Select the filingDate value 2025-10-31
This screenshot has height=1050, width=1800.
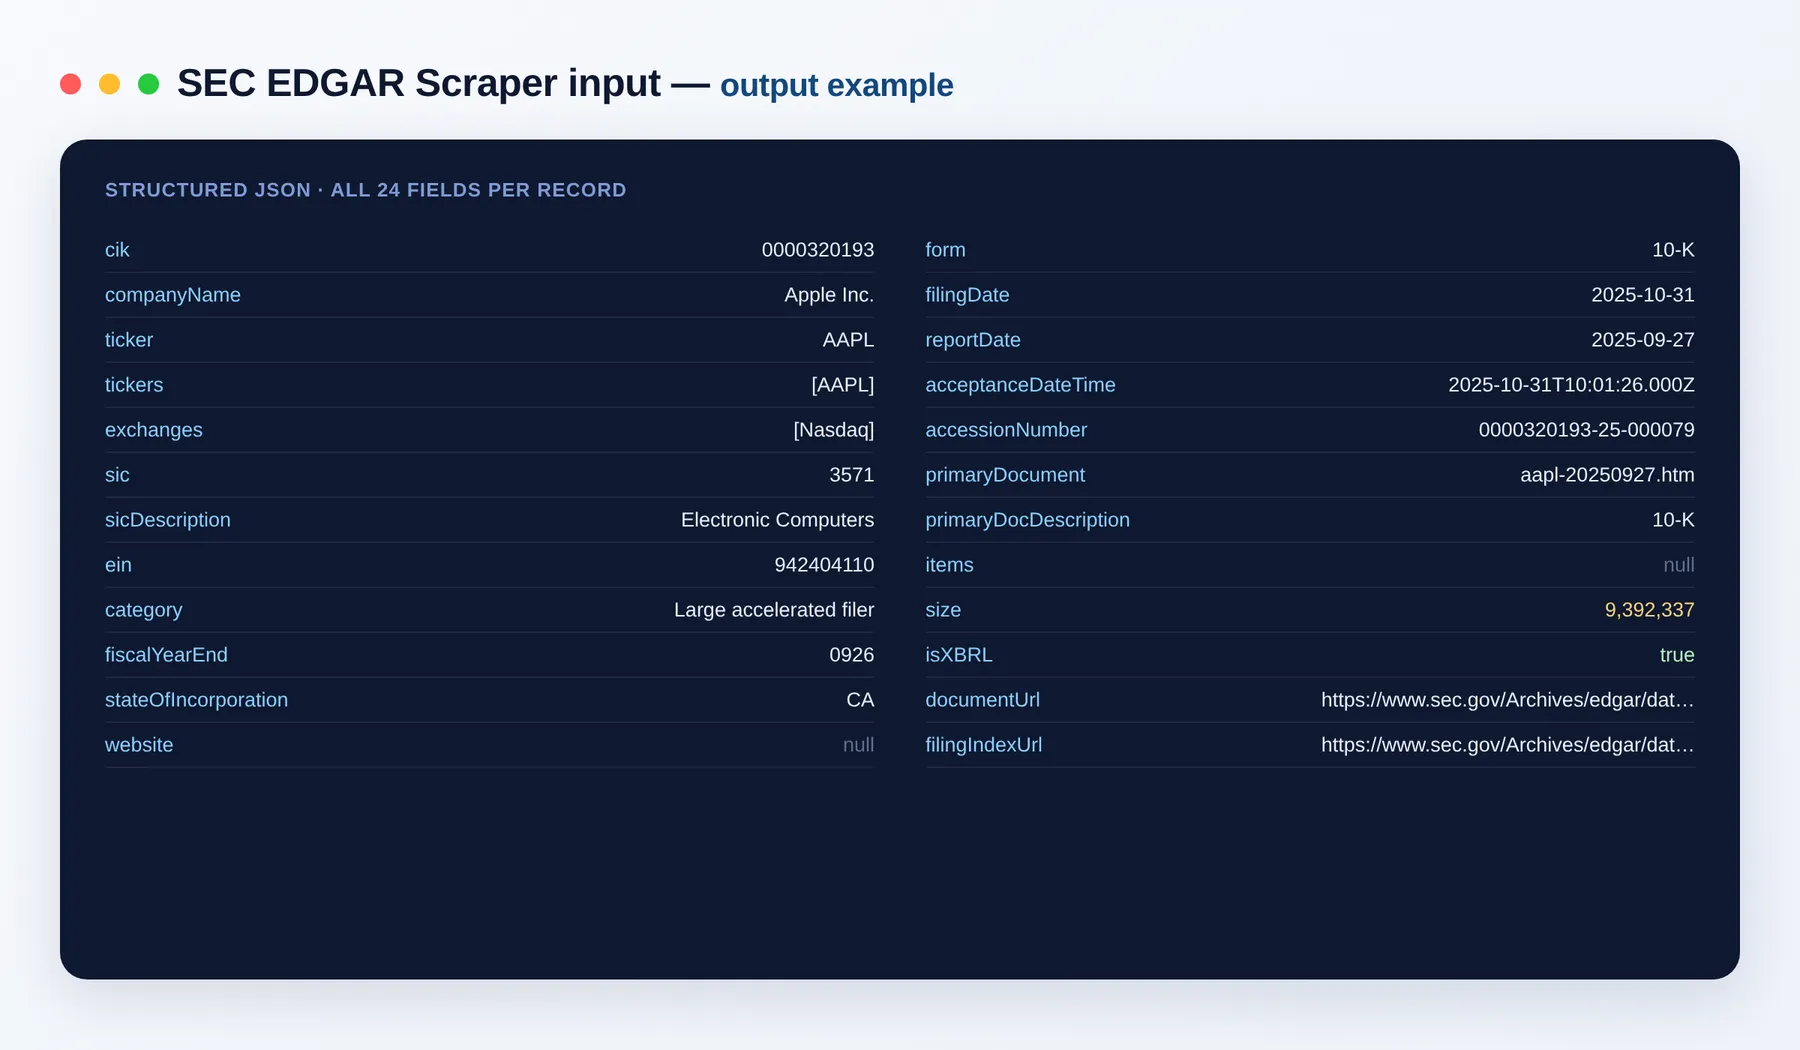pyautogui.click(x=1643, y=295)
